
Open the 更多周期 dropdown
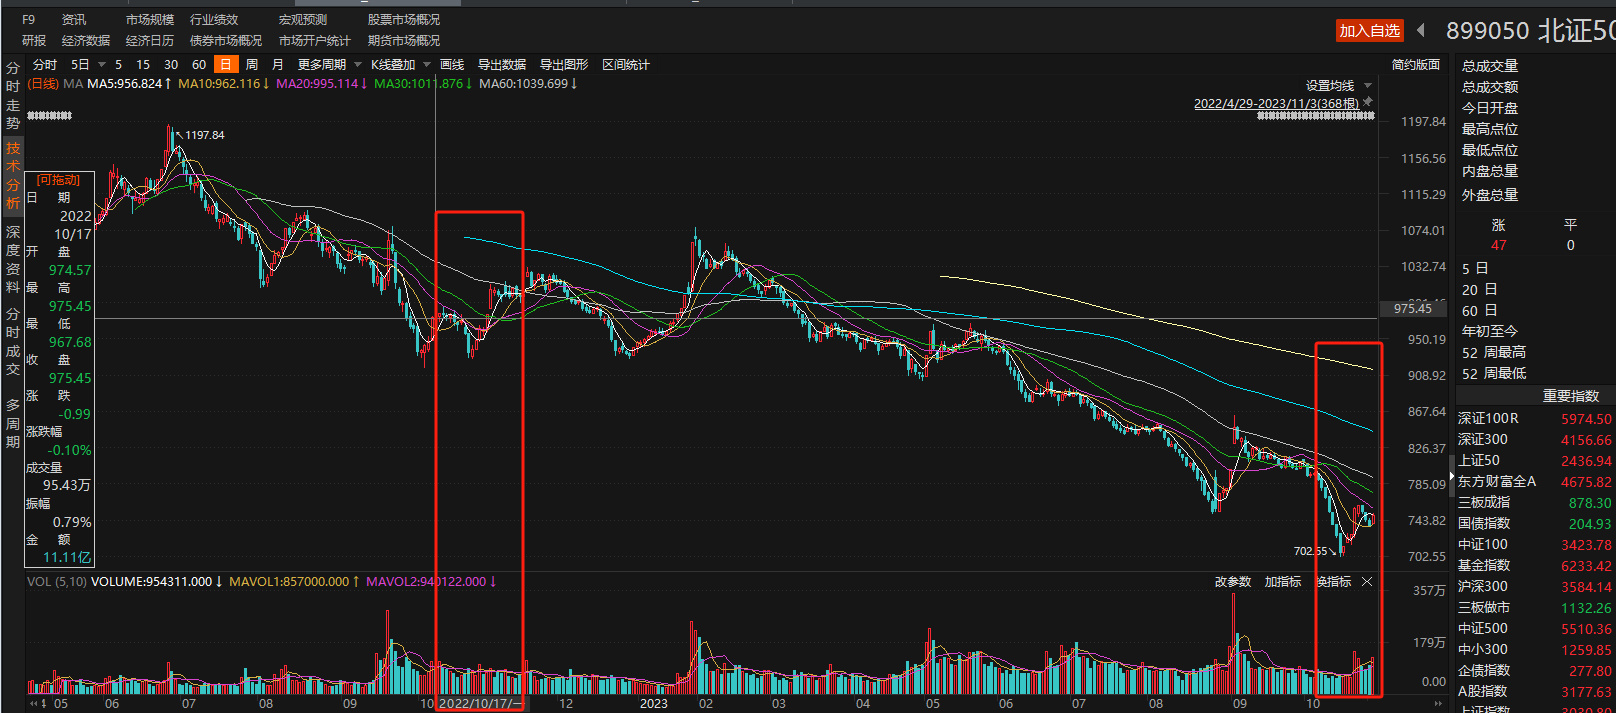coord(329,64)
